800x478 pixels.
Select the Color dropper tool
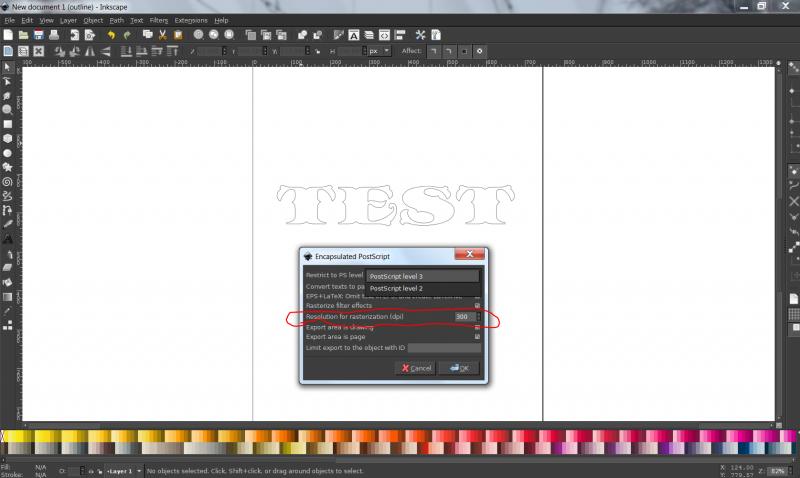pos(7,311)
